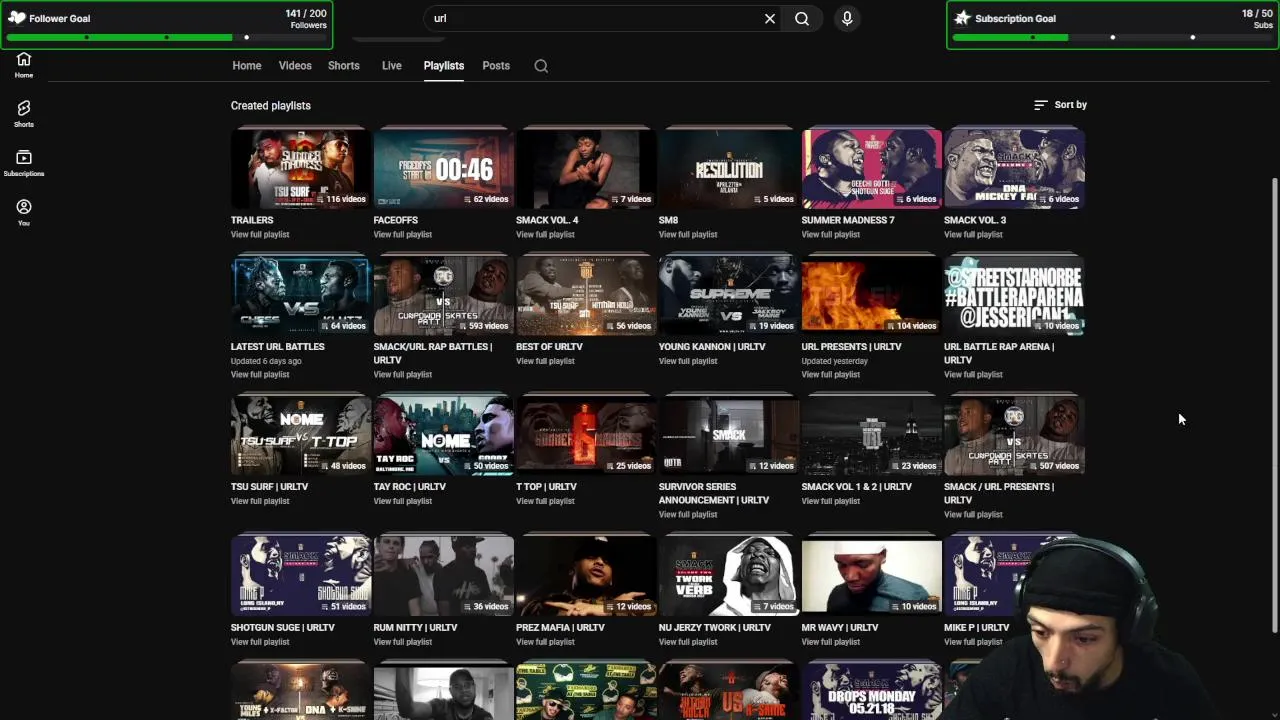Click View full playlist under TRAILERS
Screen dimensions: 1280x720
click(260, 235)
